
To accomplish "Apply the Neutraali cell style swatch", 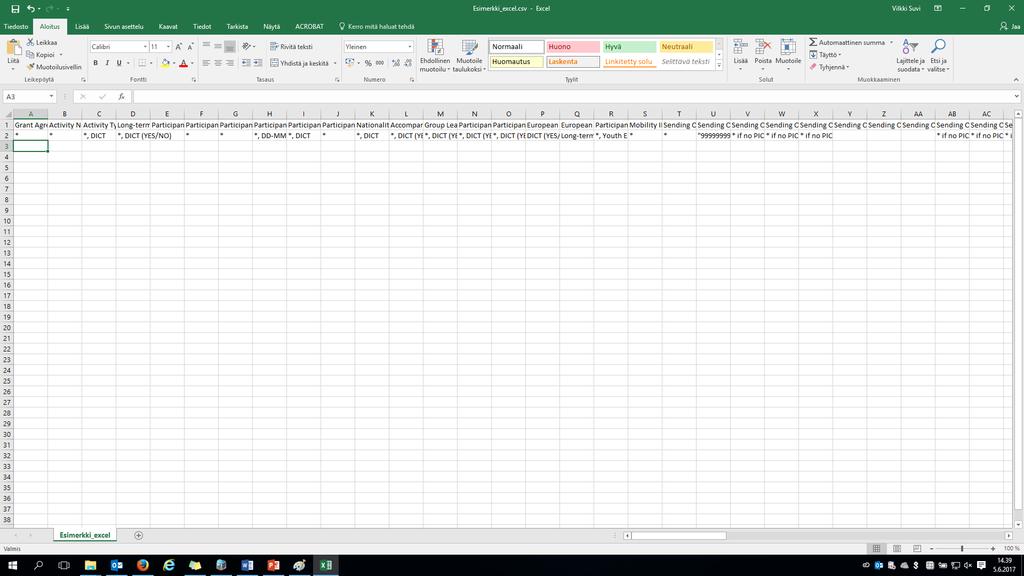I will pos(686,46).
